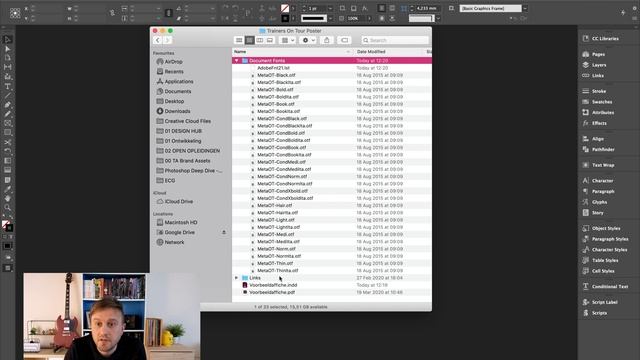The height and width of the screenshot is (360, 640).
Task: Open the Glyphs panel
Action: tap(595, 202)
